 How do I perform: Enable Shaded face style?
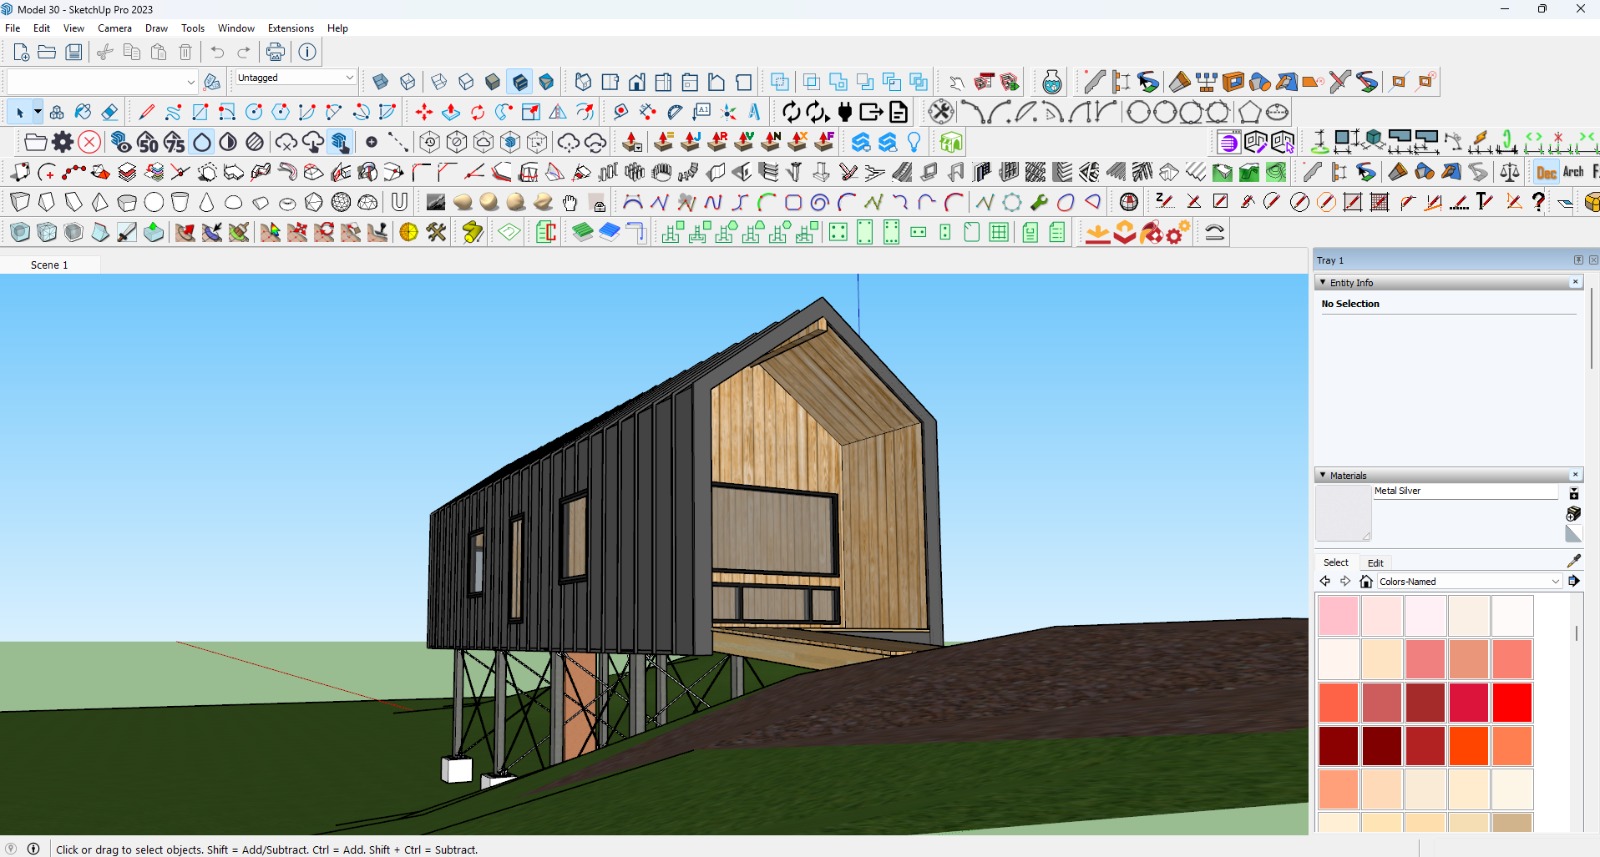pyautogui.click(x=493, y=82)
